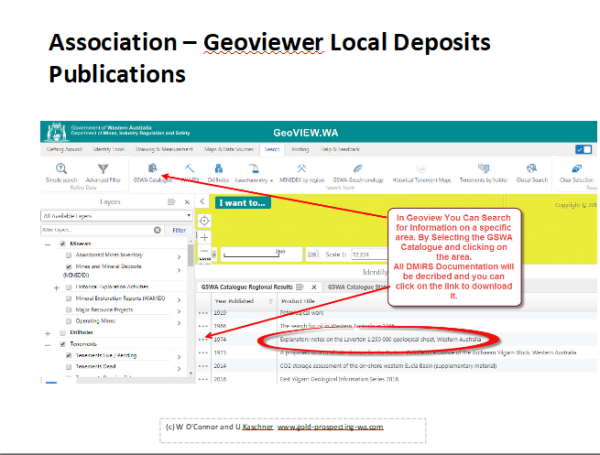Image resolution: width=600 pixels, height=455 pixels.
Task: Expand Major Resource Projects layer options
Action: pos(179,311)
